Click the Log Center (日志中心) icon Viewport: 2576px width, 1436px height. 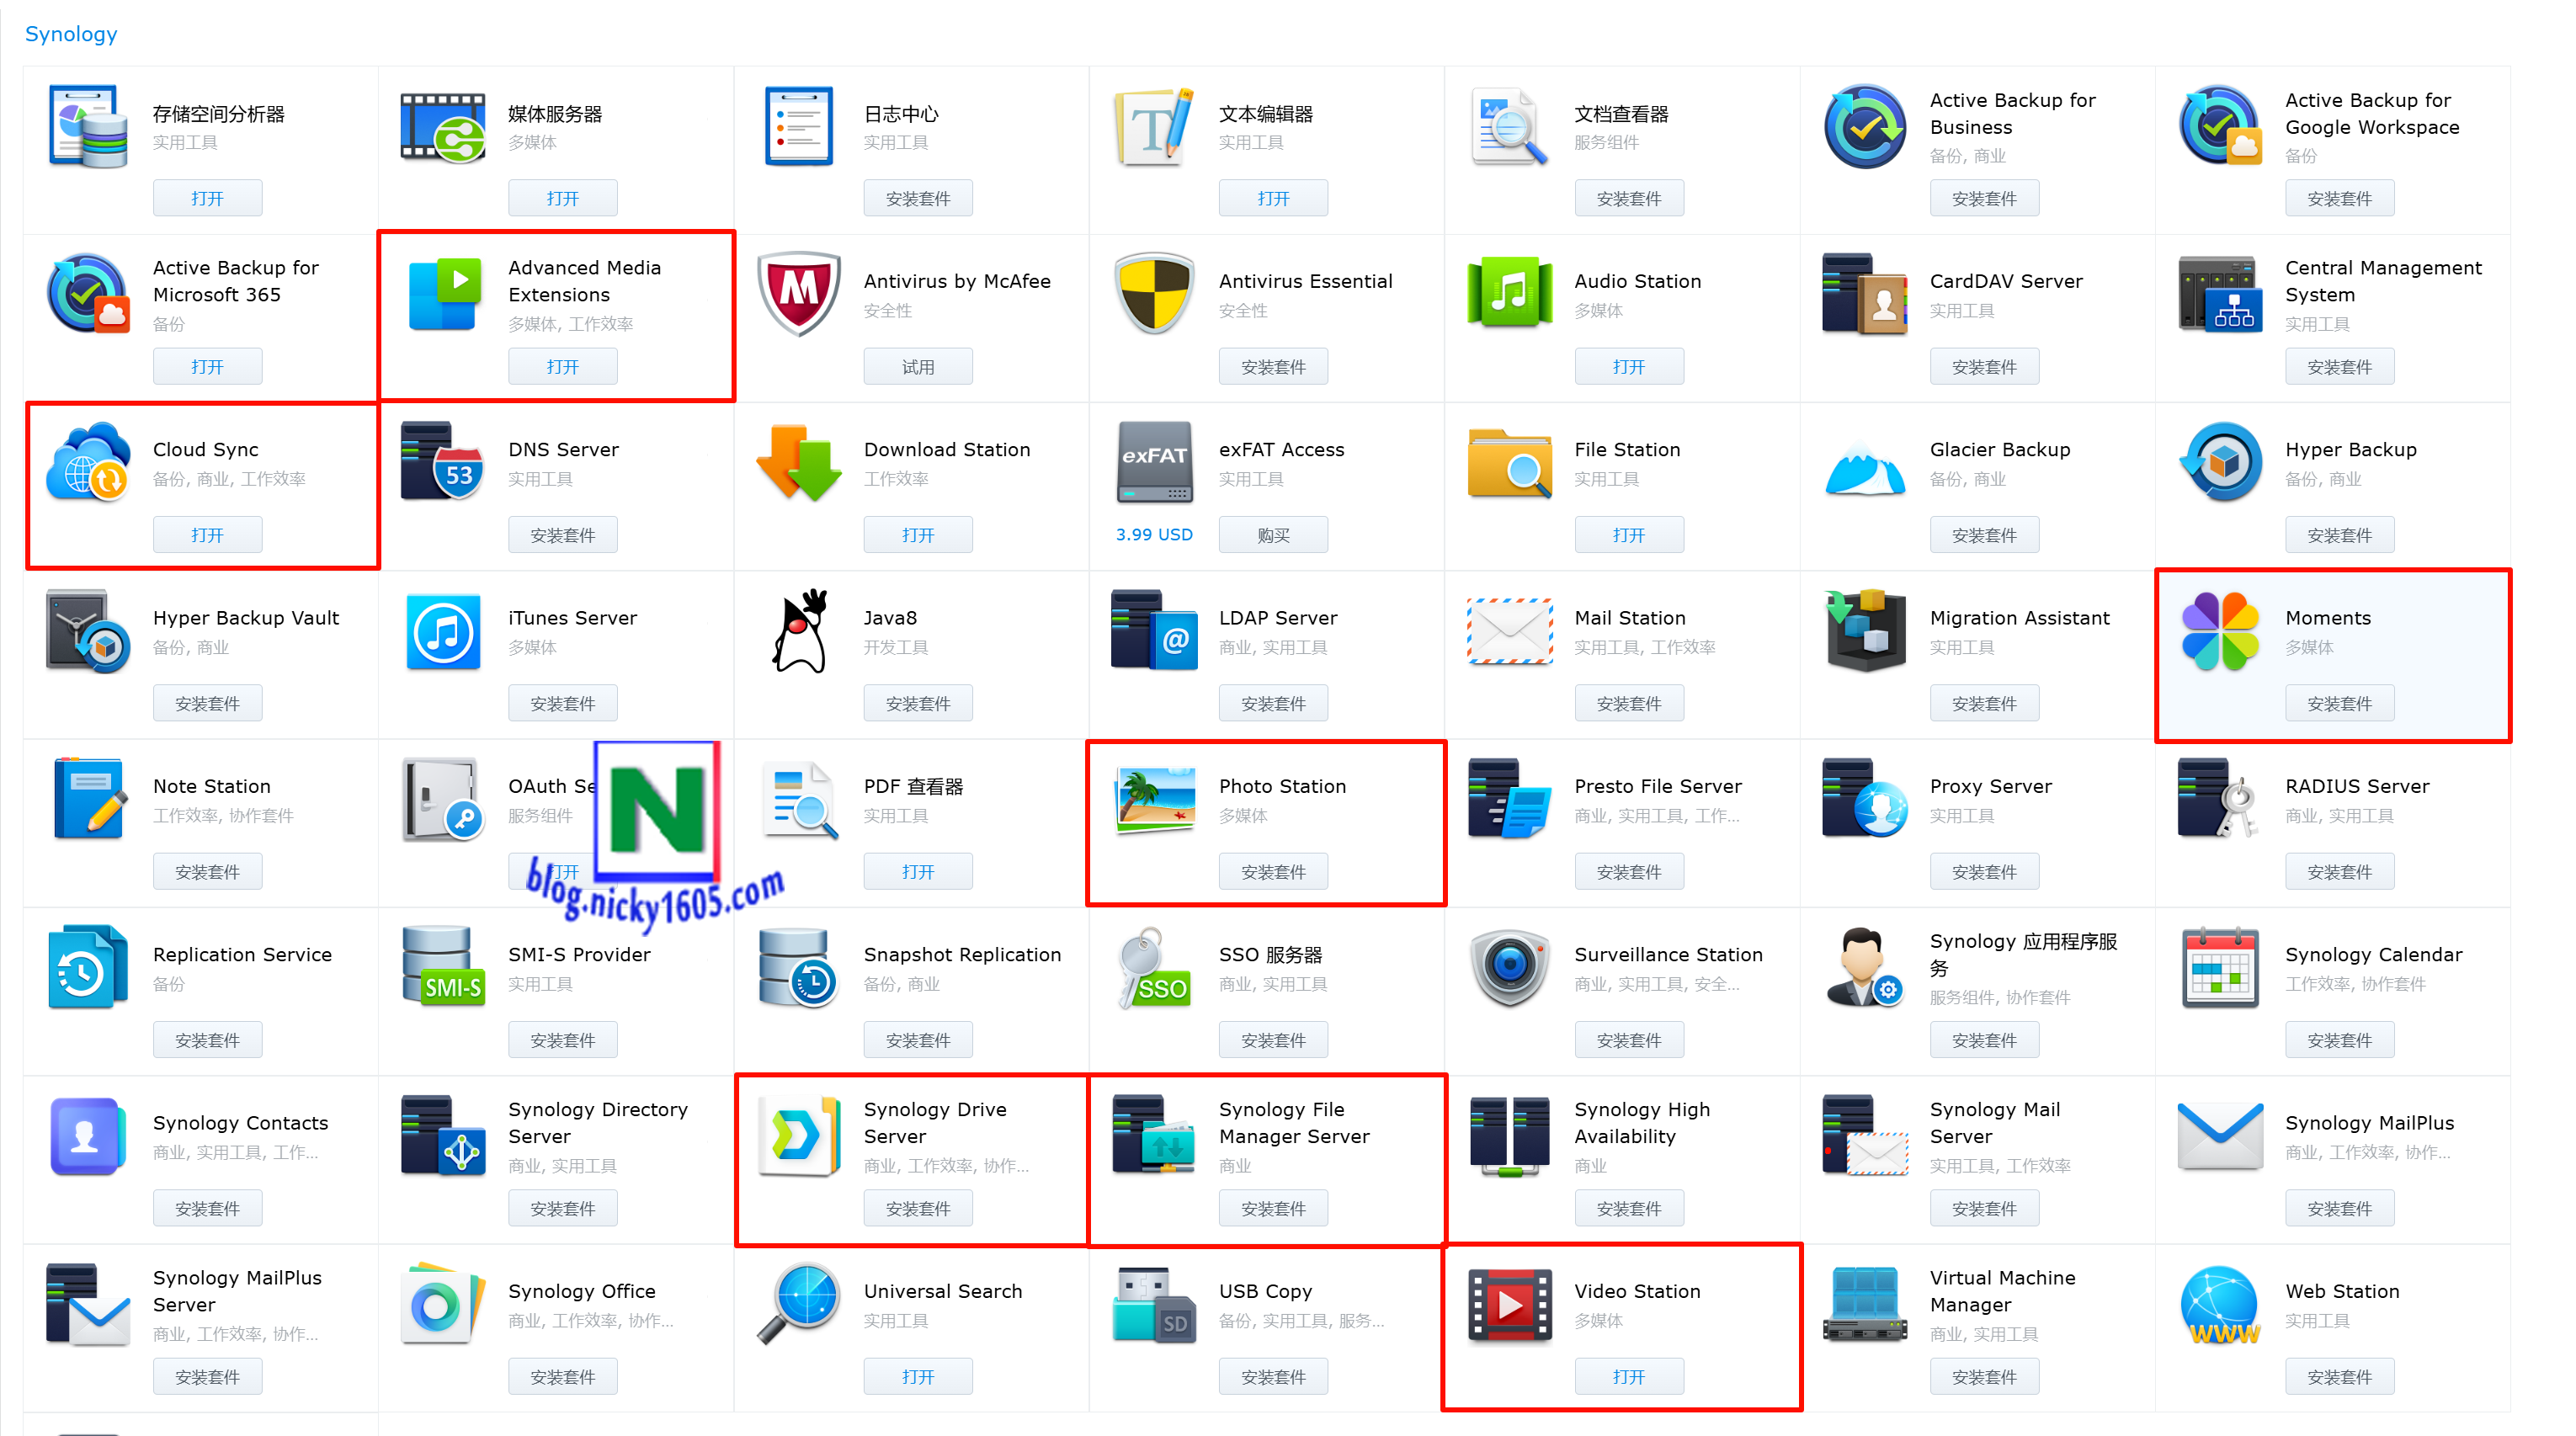(798, 127)
